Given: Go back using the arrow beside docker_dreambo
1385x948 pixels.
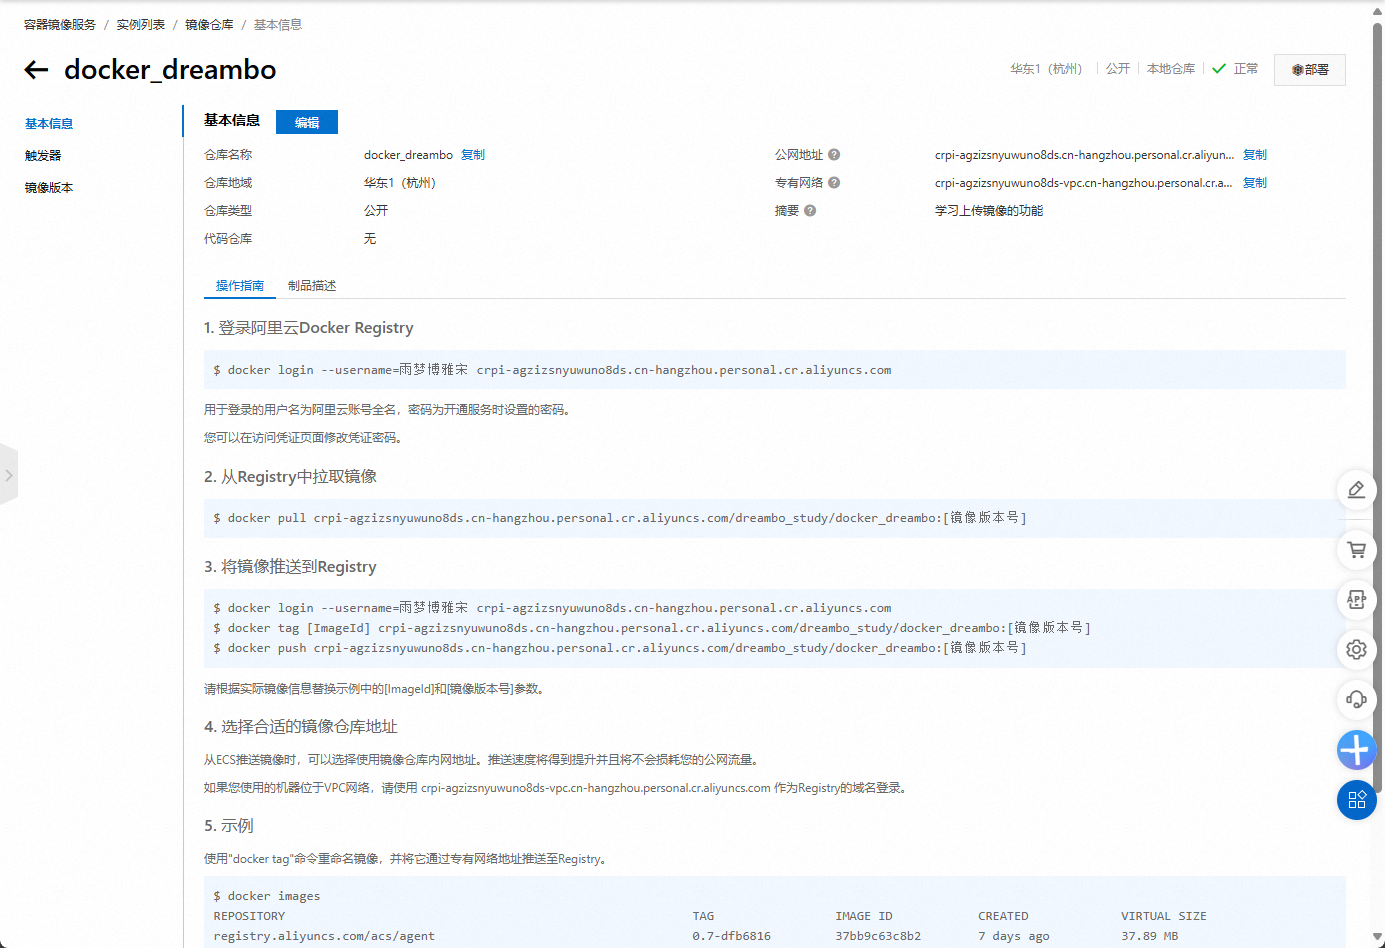Looking at the screenshot, I should (x=36, y=69).
